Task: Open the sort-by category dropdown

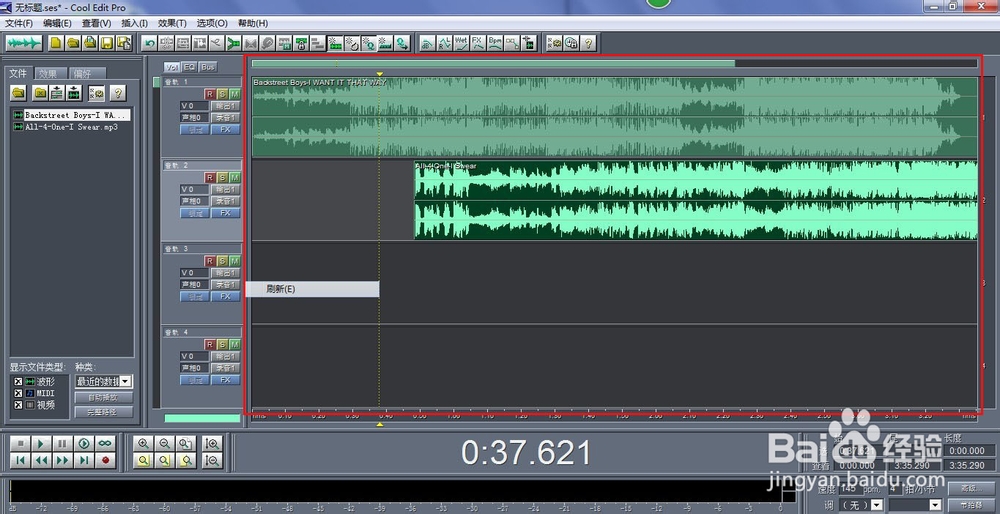Action: [x=126, y=381]
